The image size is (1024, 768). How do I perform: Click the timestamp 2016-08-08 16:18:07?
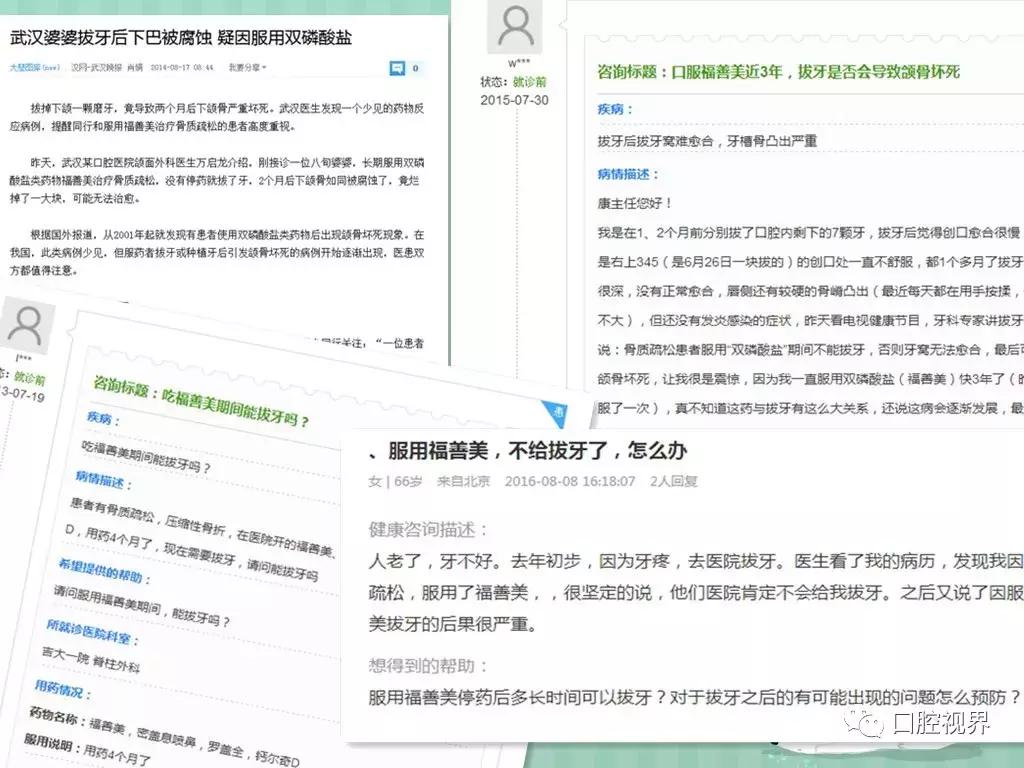click(x=569, y=479)
